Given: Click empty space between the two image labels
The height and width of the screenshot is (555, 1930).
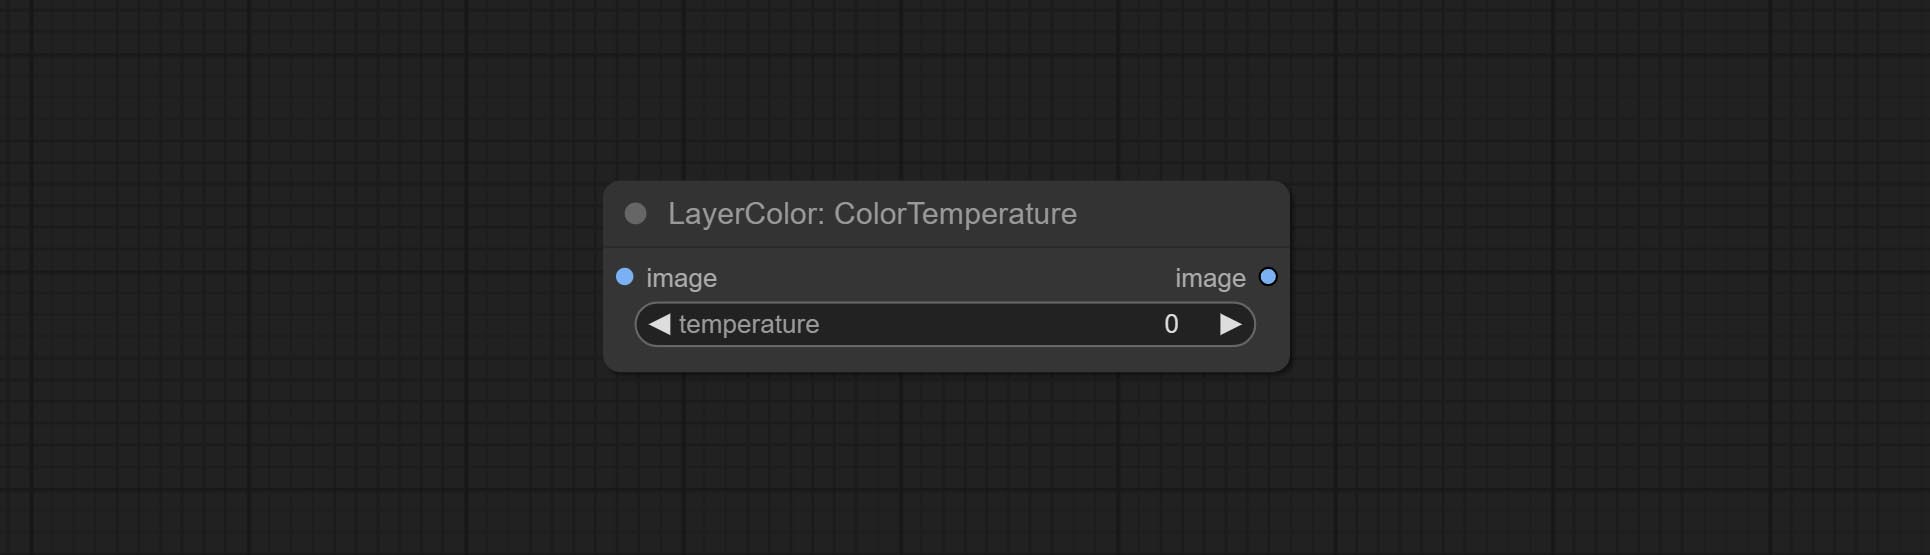Looking at the screenshot, I should 945,278.
